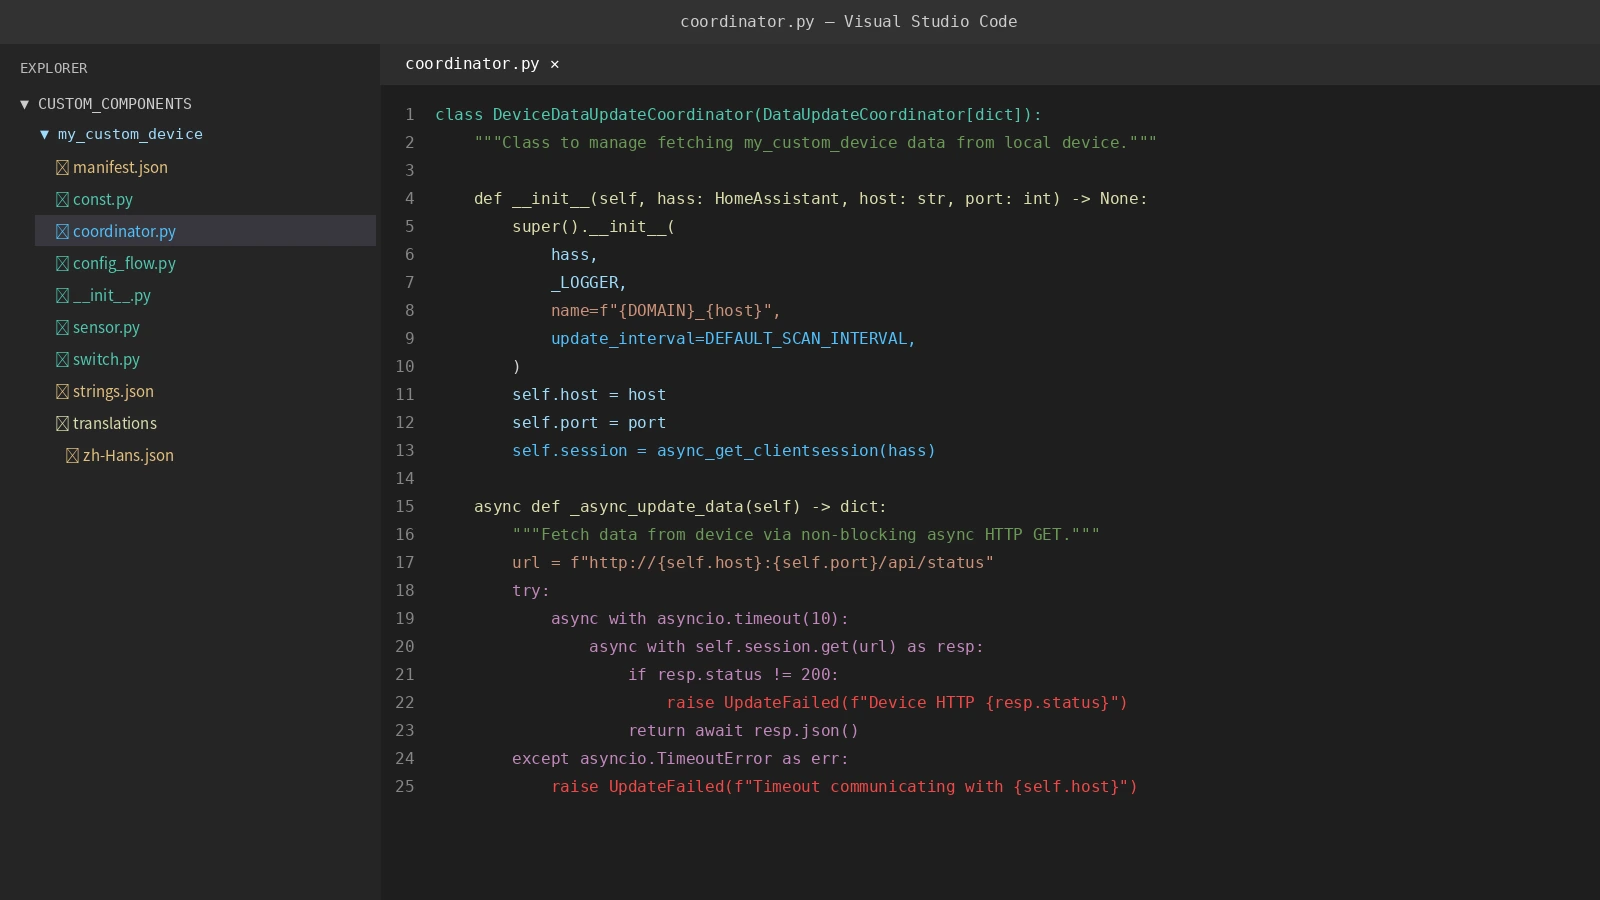Click the EXPLORER panel header
1600x900 pixels.
pyautogui.click(x=54, y=68)
